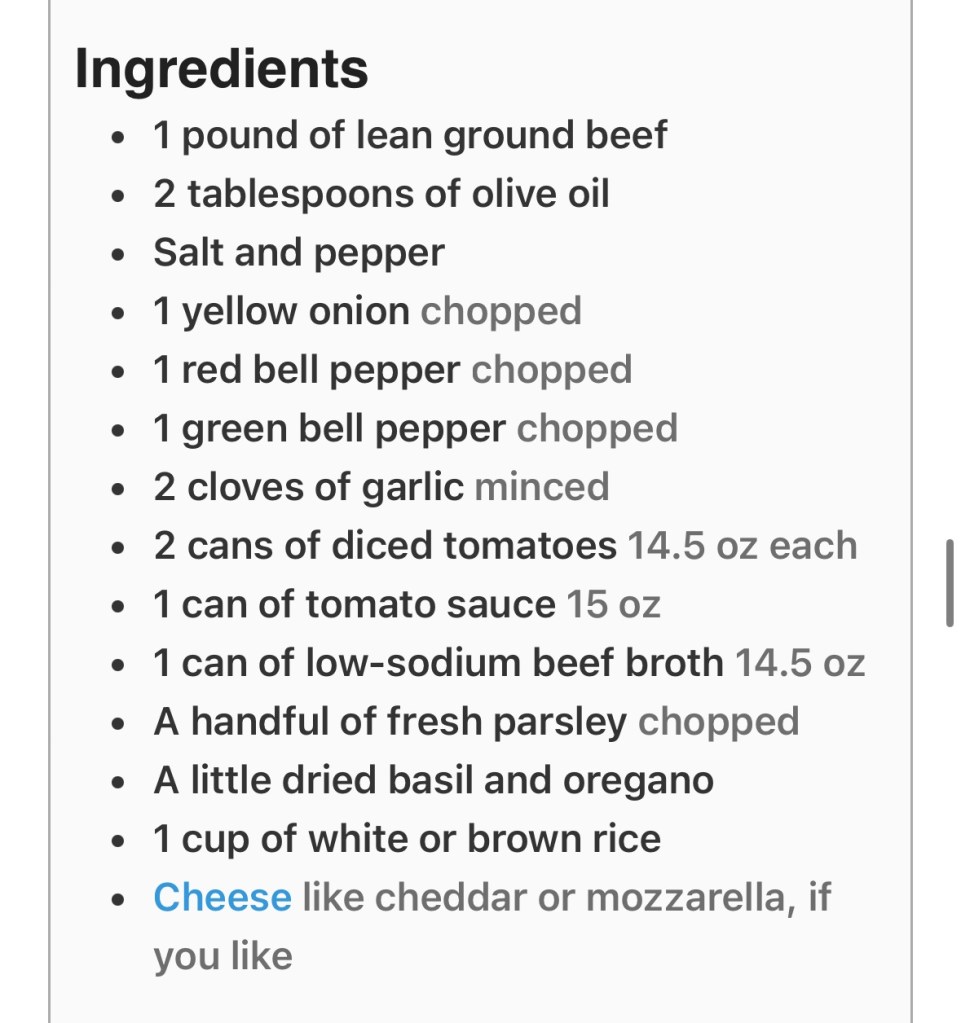961x1023 pixels.
Task: Click the lean ground beef ingredient
Action: tap(410, 135)
